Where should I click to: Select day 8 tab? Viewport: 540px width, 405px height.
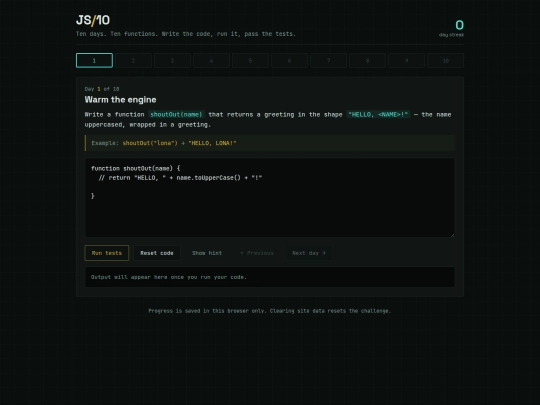tap(367, 61)
